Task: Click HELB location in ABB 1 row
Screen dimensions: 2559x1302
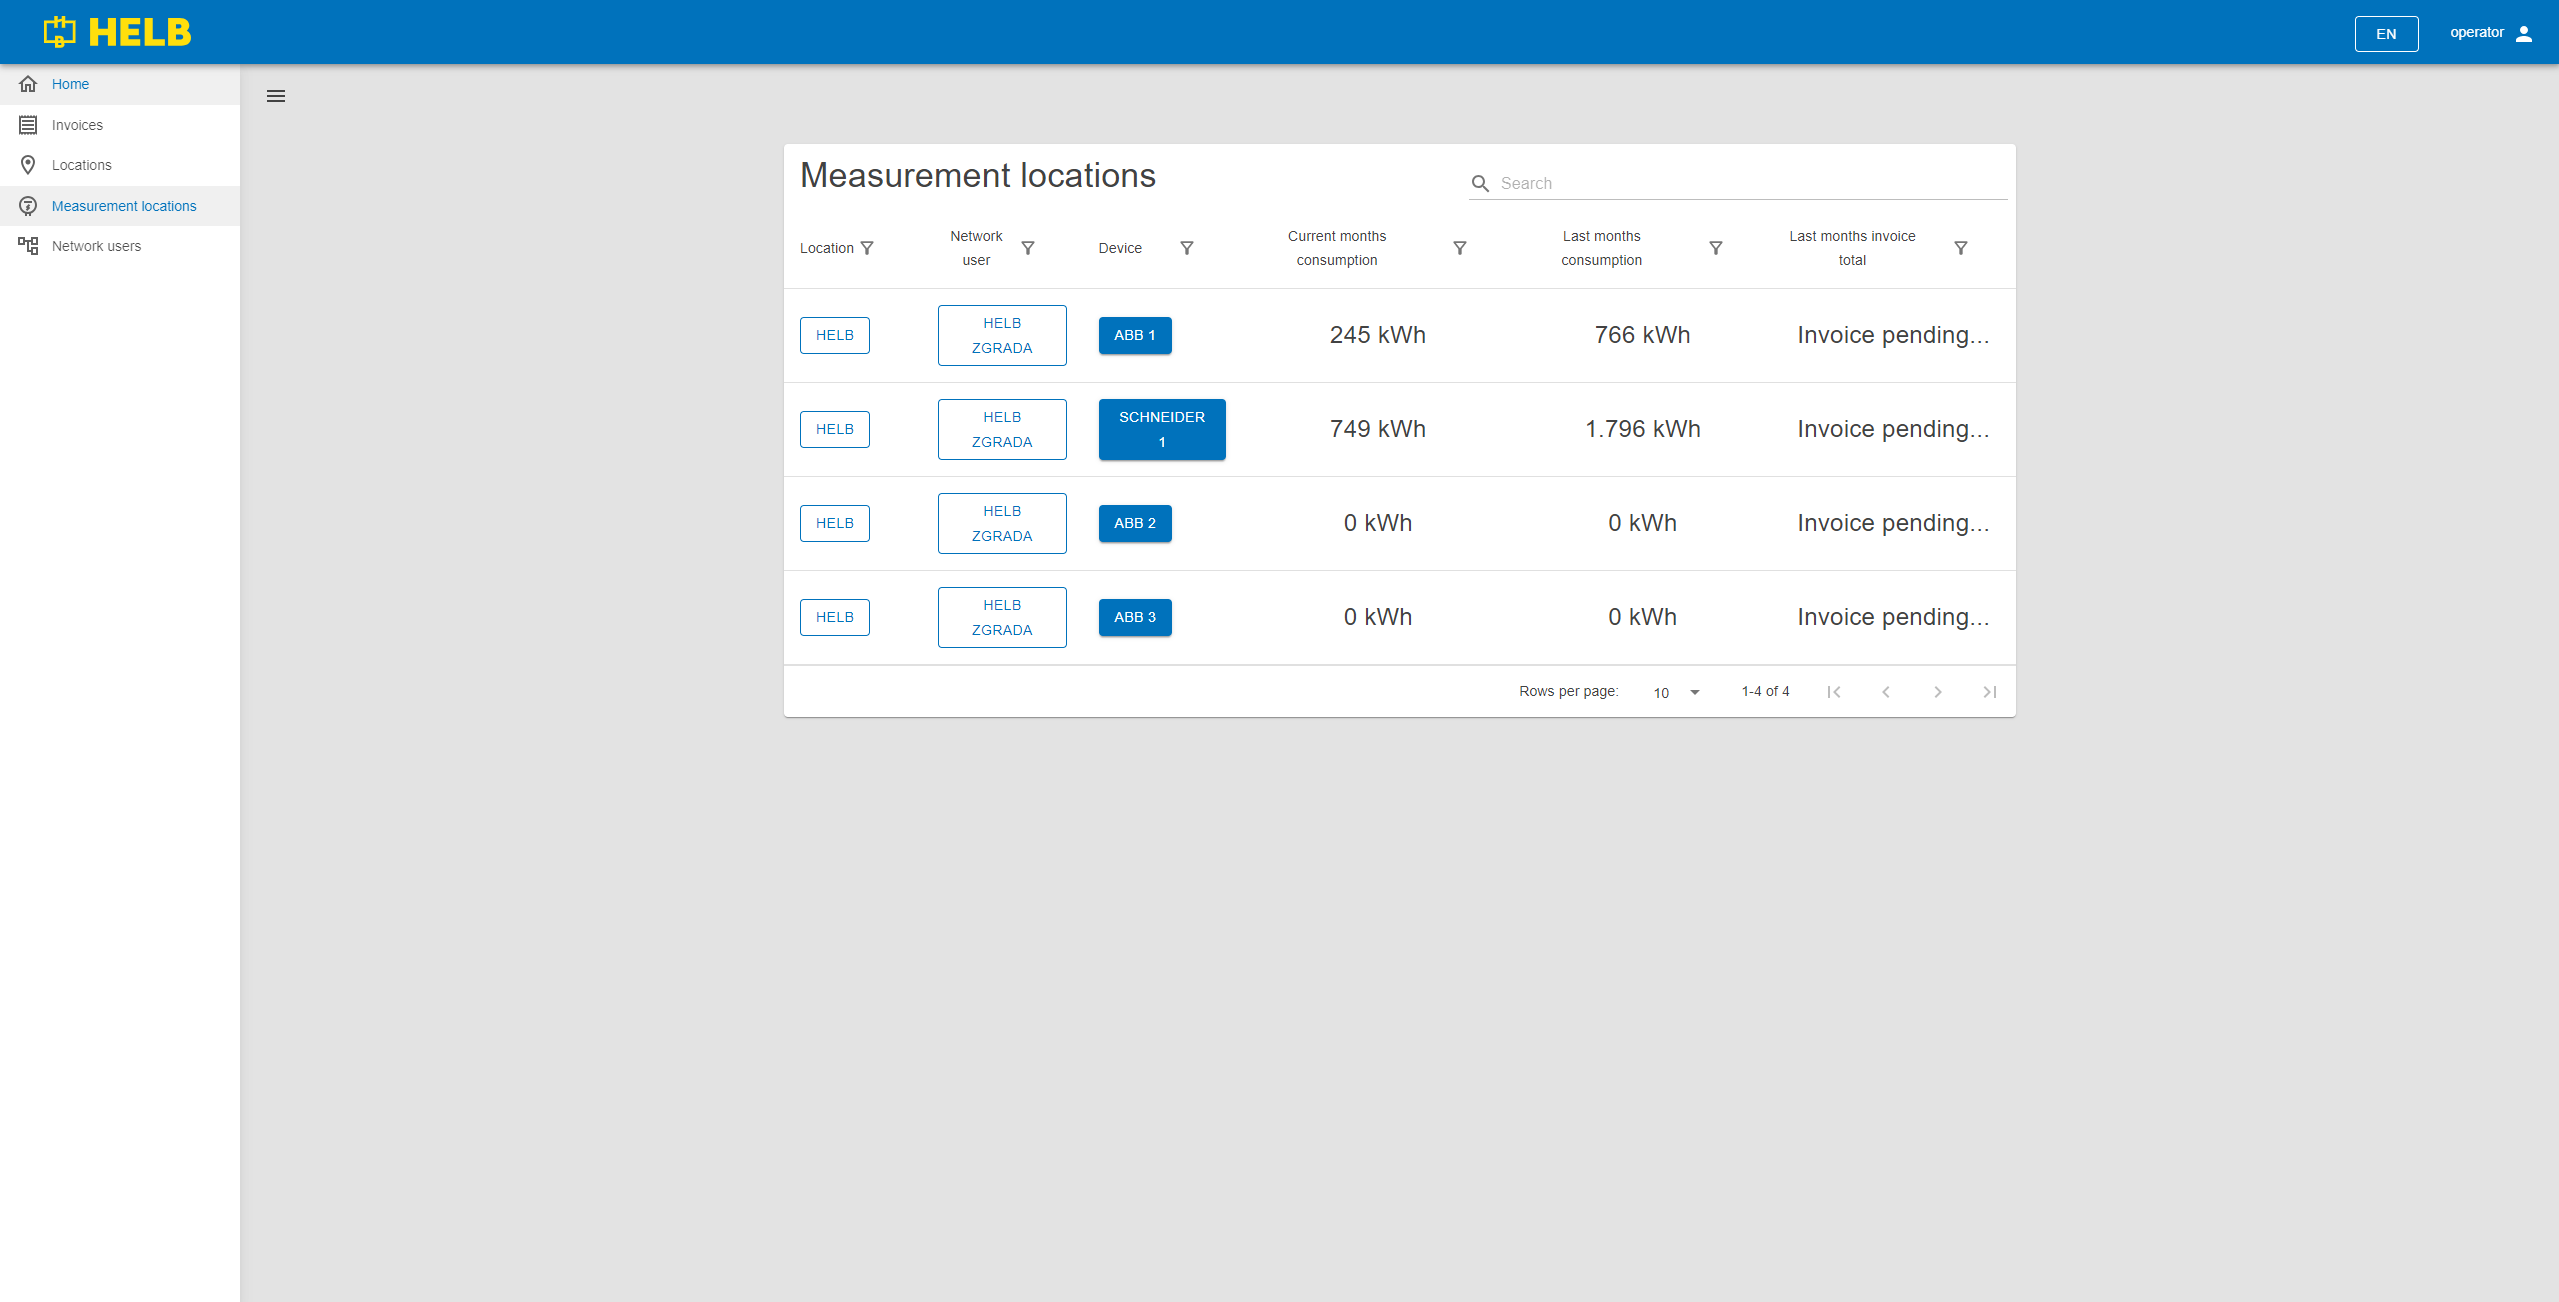Action: (835, 335)
